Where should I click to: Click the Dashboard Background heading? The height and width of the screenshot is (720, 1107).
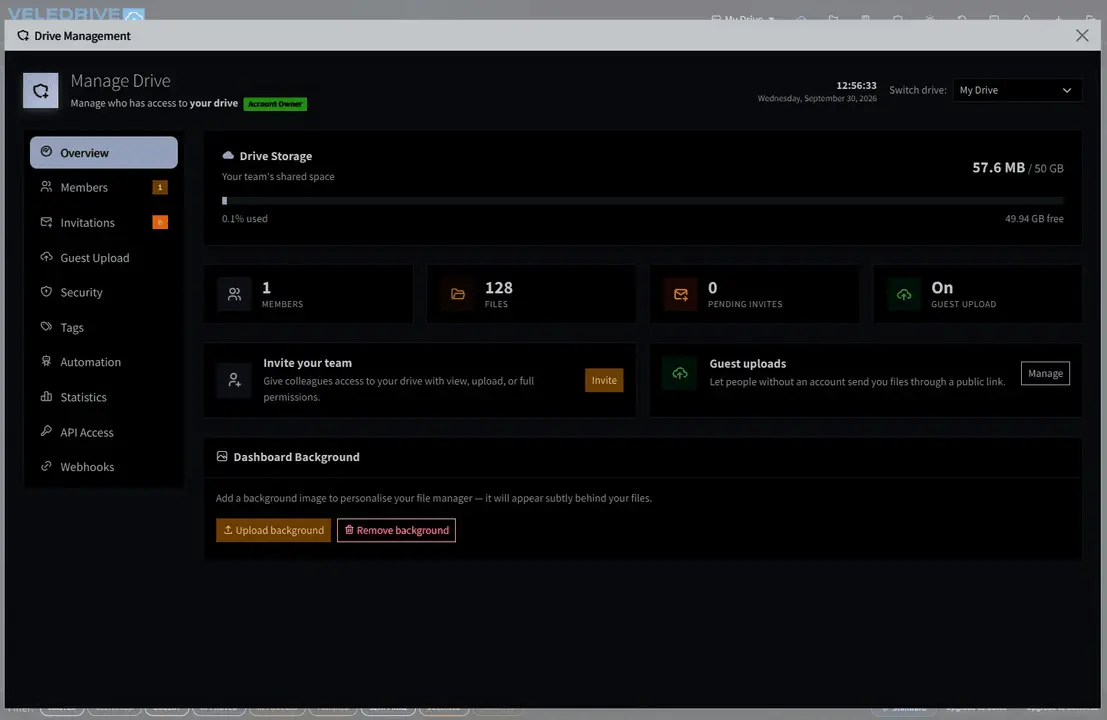click(x=297, y=457)
